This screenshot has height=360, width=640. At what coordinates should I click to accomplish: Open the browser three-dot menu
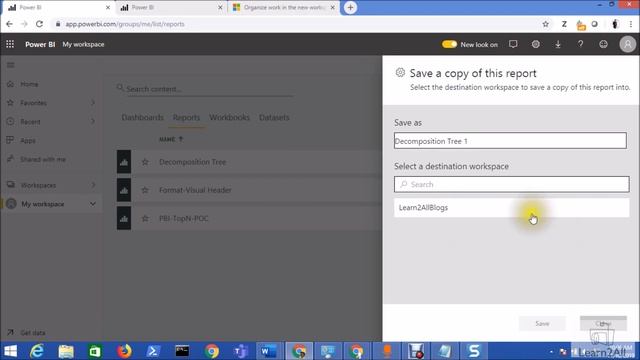point(631,24)
